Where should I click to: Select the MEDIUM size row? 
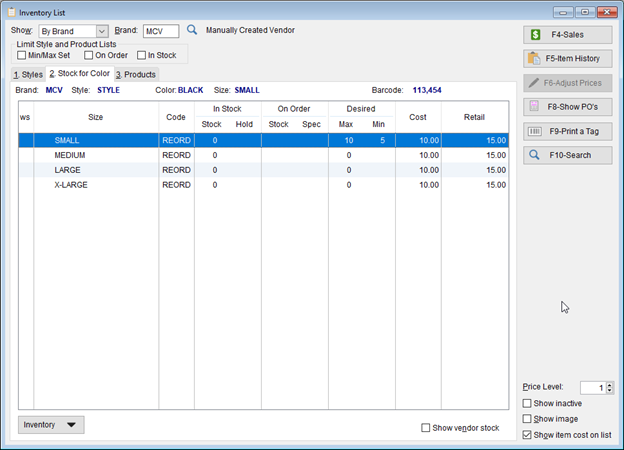(69, 155)
